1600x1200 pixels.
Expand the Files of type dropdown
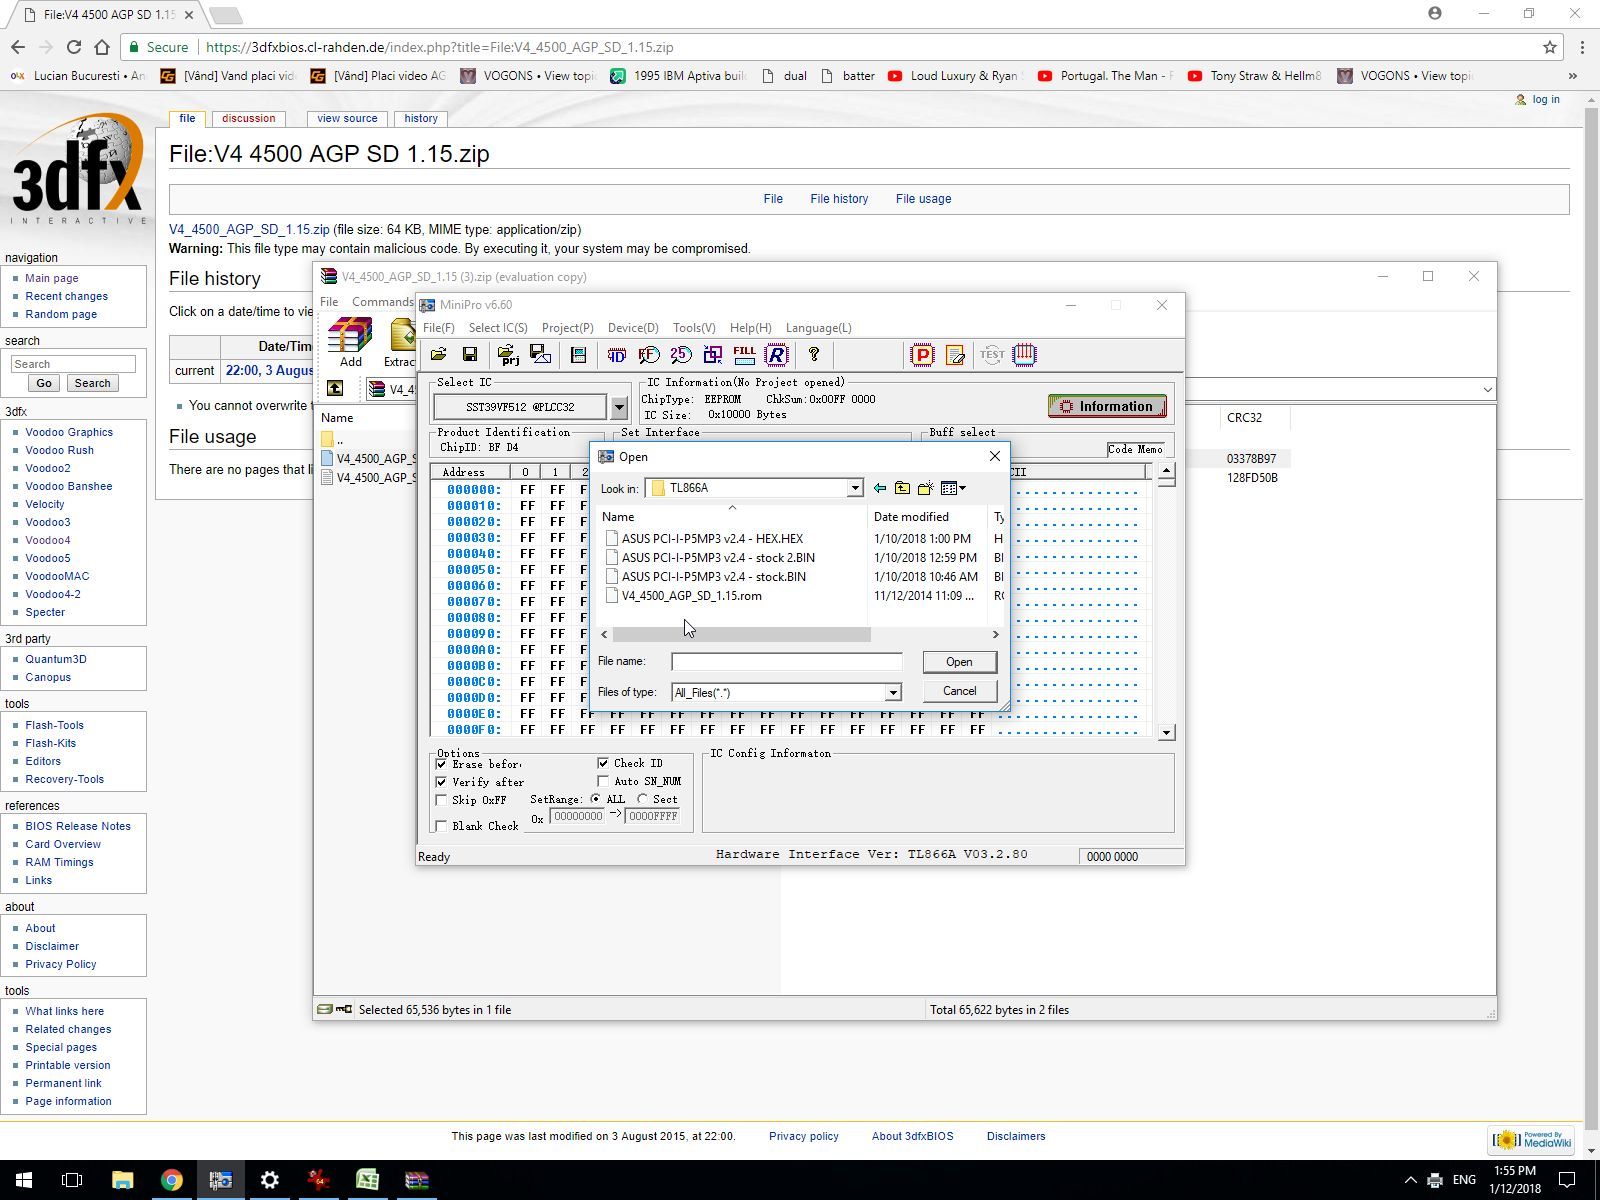892,692
